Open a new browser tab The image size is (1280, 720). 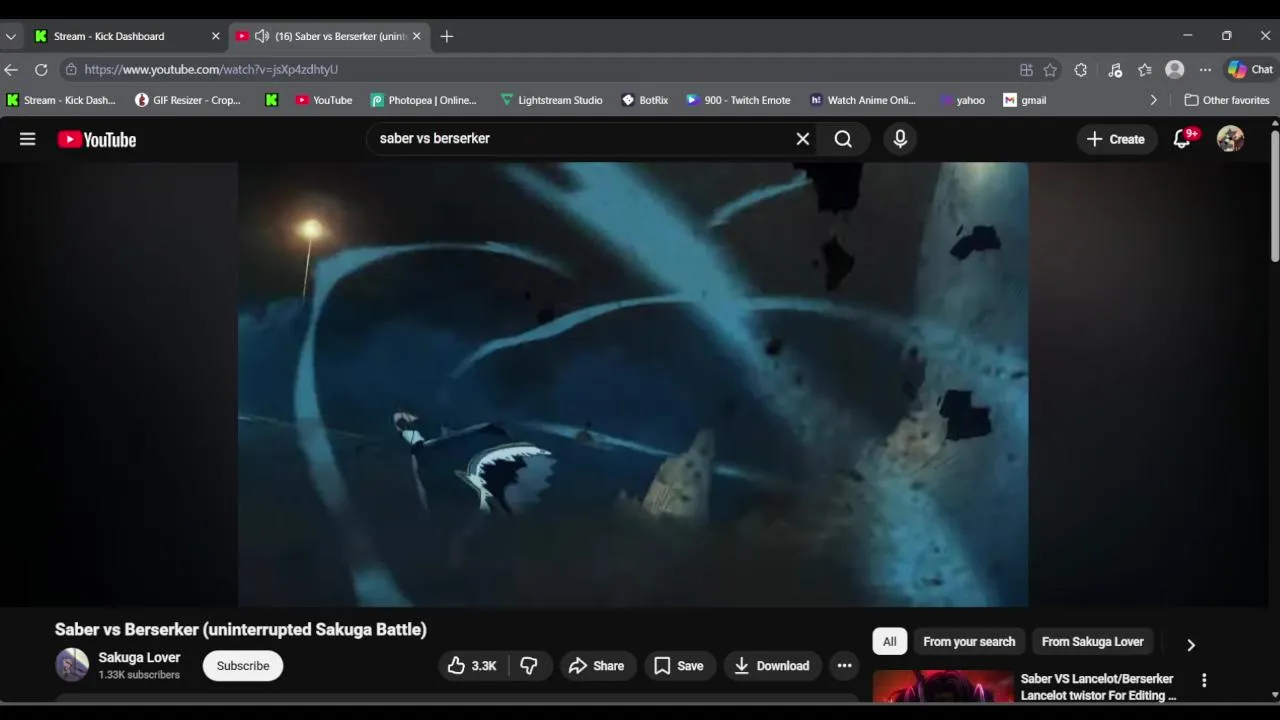click(447, 36)
